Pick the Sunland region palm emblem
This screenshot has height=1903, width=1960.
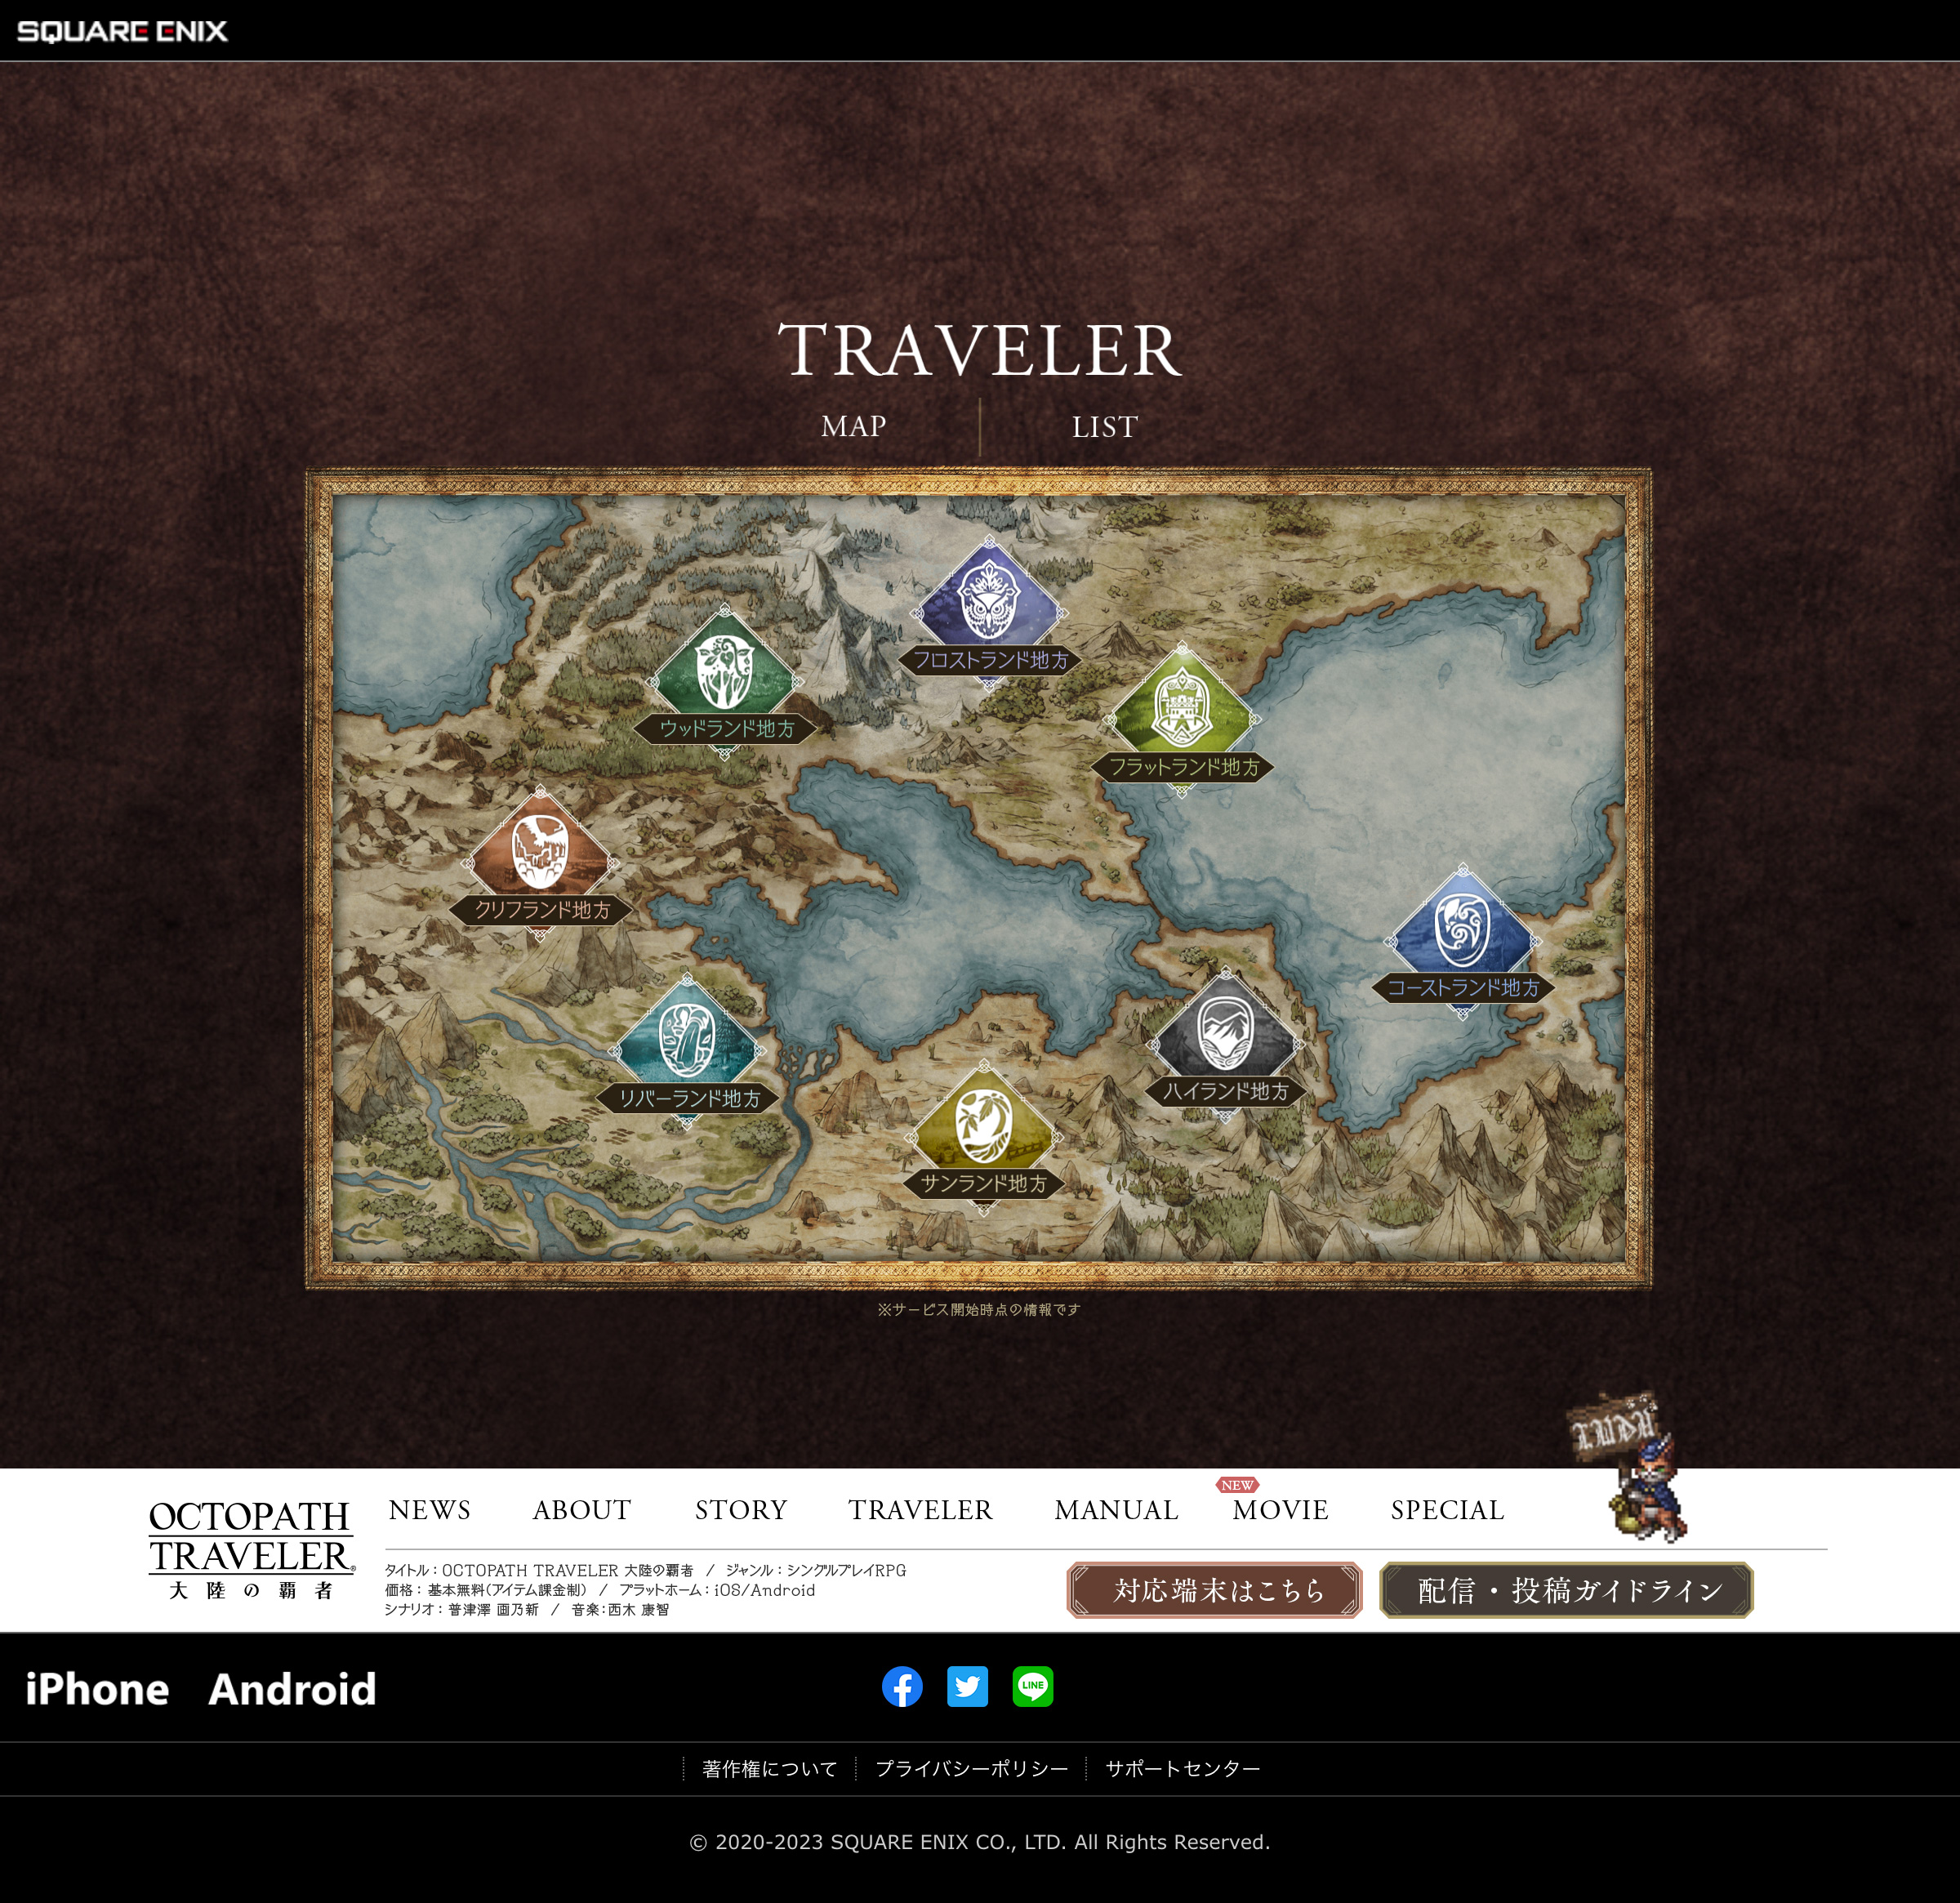983,1126
